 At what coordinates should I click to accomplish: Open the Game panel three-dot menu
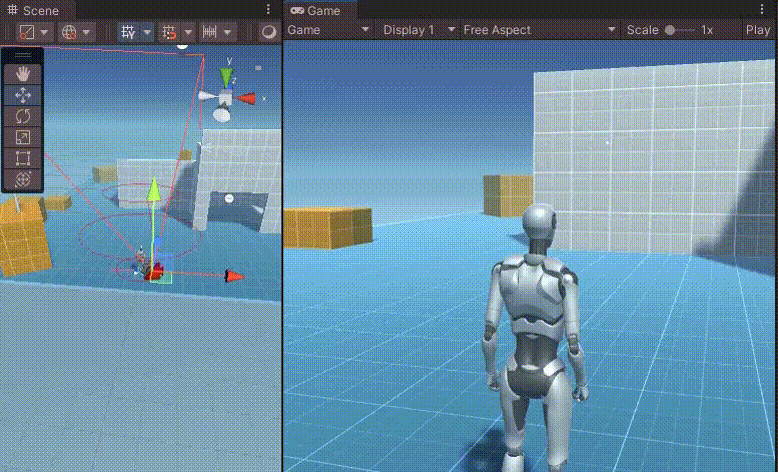[x=762, y=9]
